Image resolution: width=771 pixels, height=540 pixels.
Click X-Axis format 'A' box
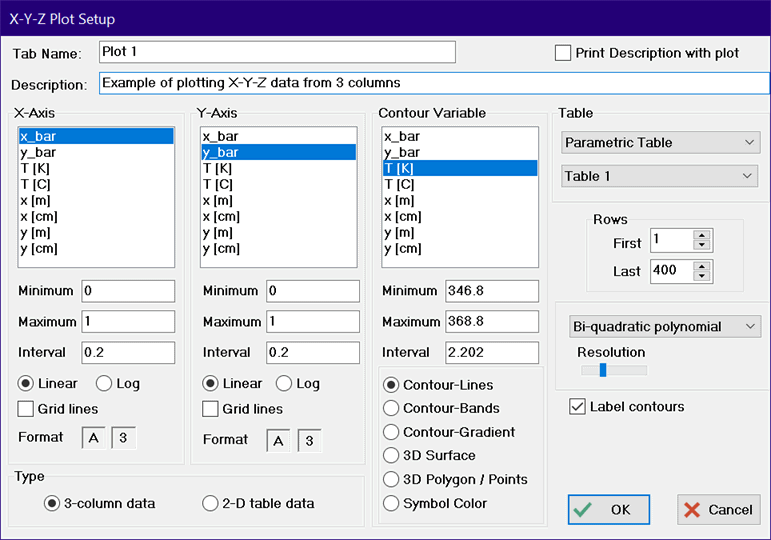pos(91,438)
